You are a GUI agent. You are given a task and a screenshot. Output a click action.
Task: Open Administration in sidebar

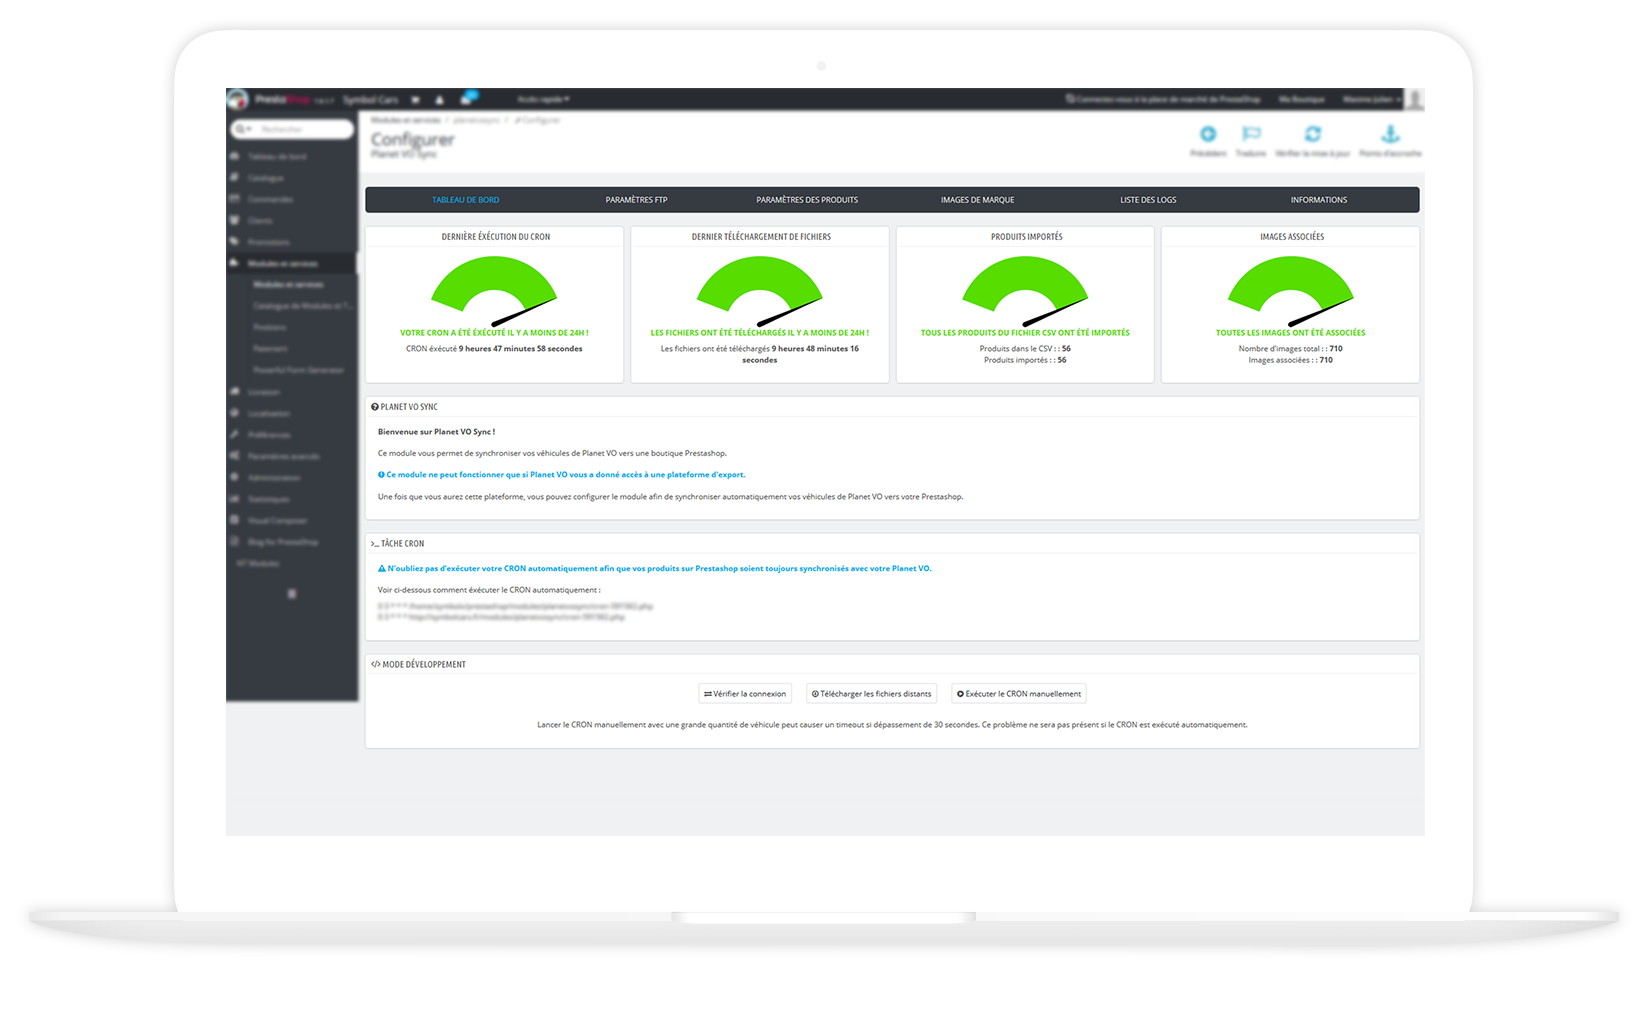(274, 477)
